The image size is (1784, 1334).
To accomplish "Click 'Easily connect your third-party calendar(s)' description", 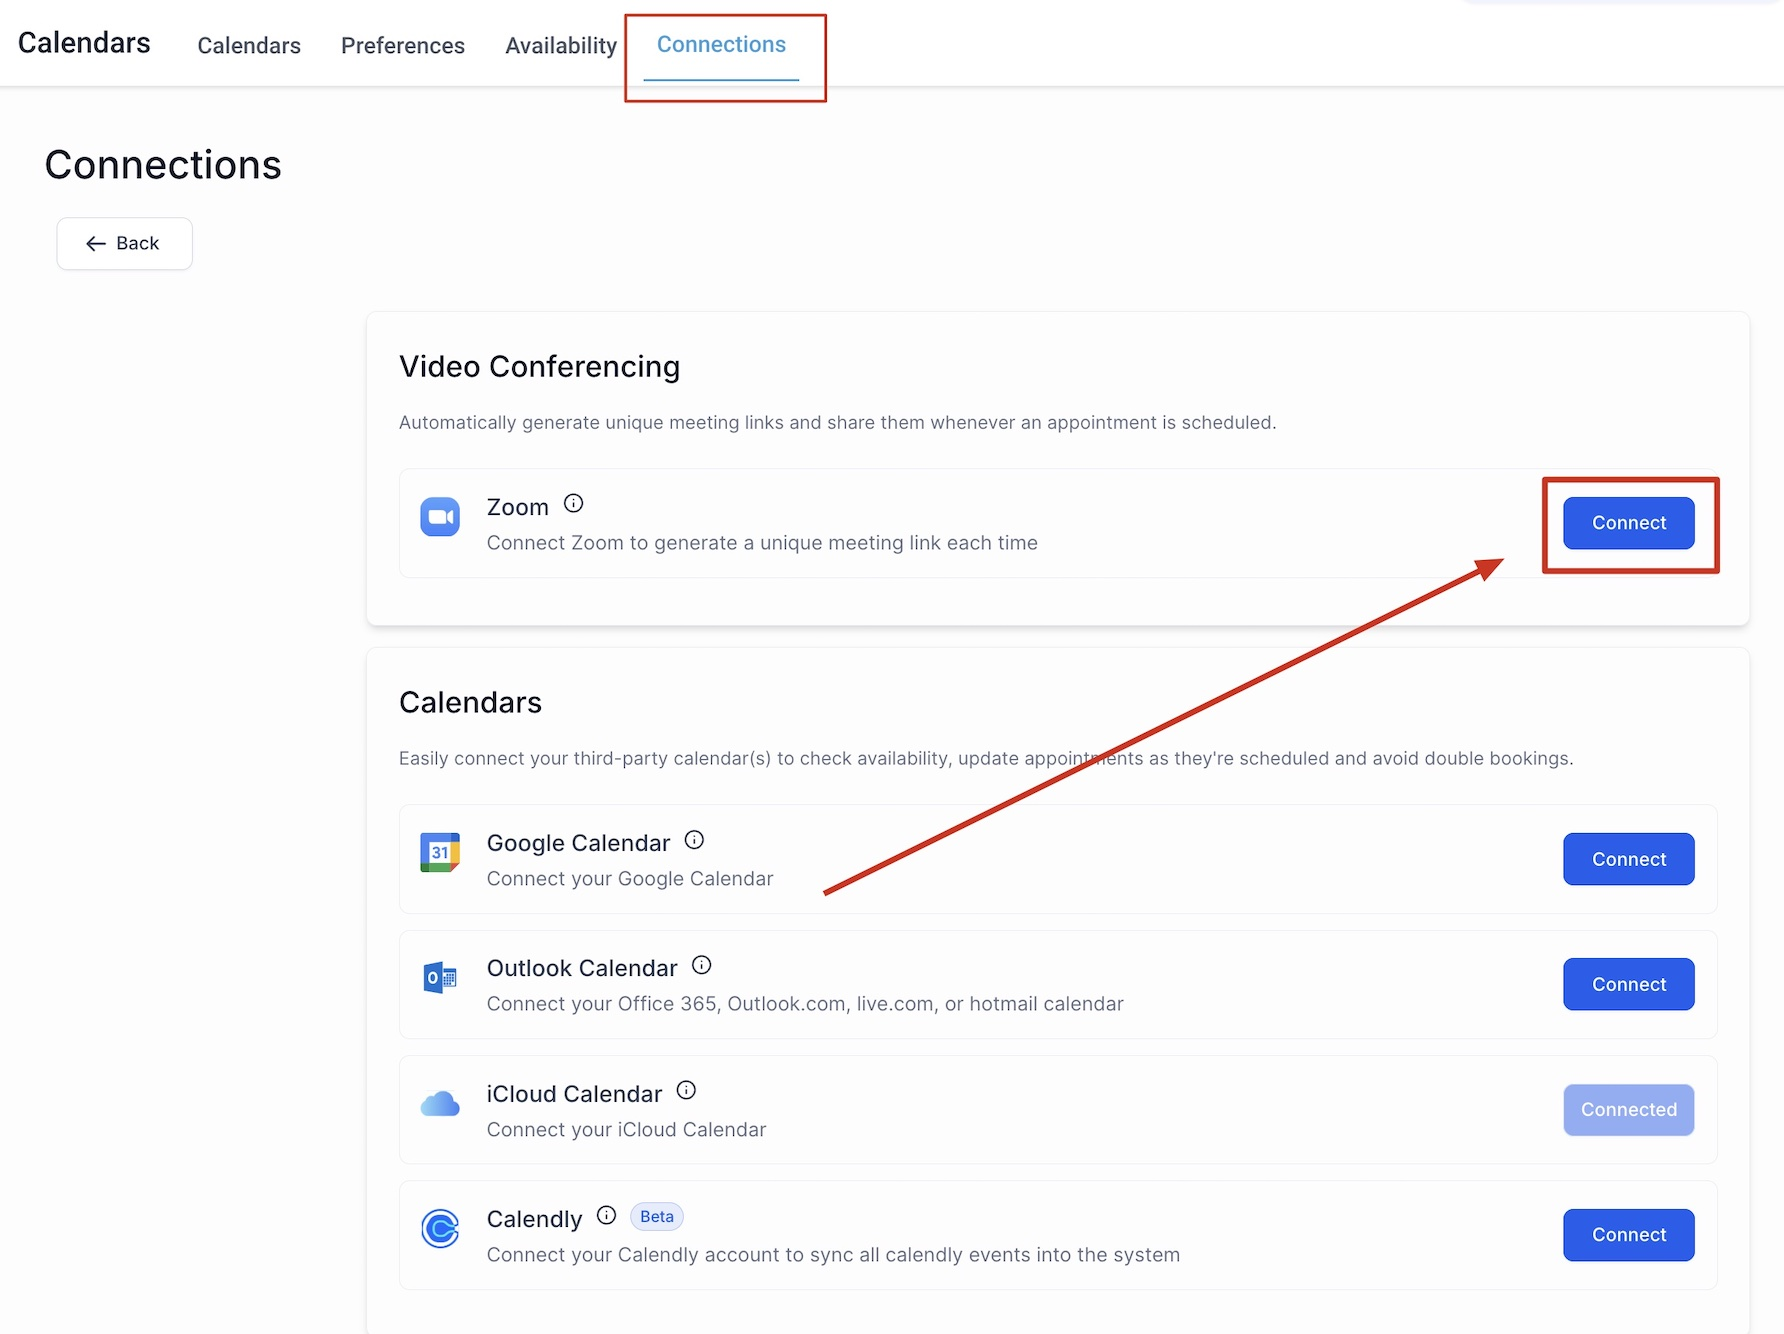I will point(986,759).
